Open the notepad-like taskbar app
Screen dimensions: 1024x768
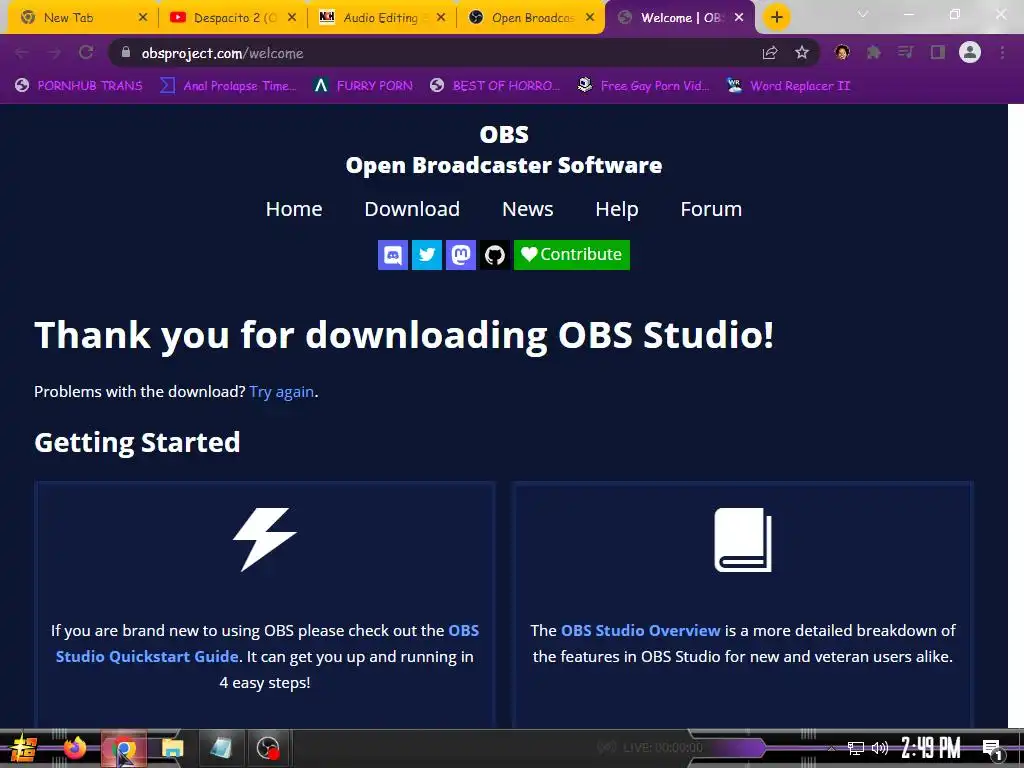tap(220, 748)
